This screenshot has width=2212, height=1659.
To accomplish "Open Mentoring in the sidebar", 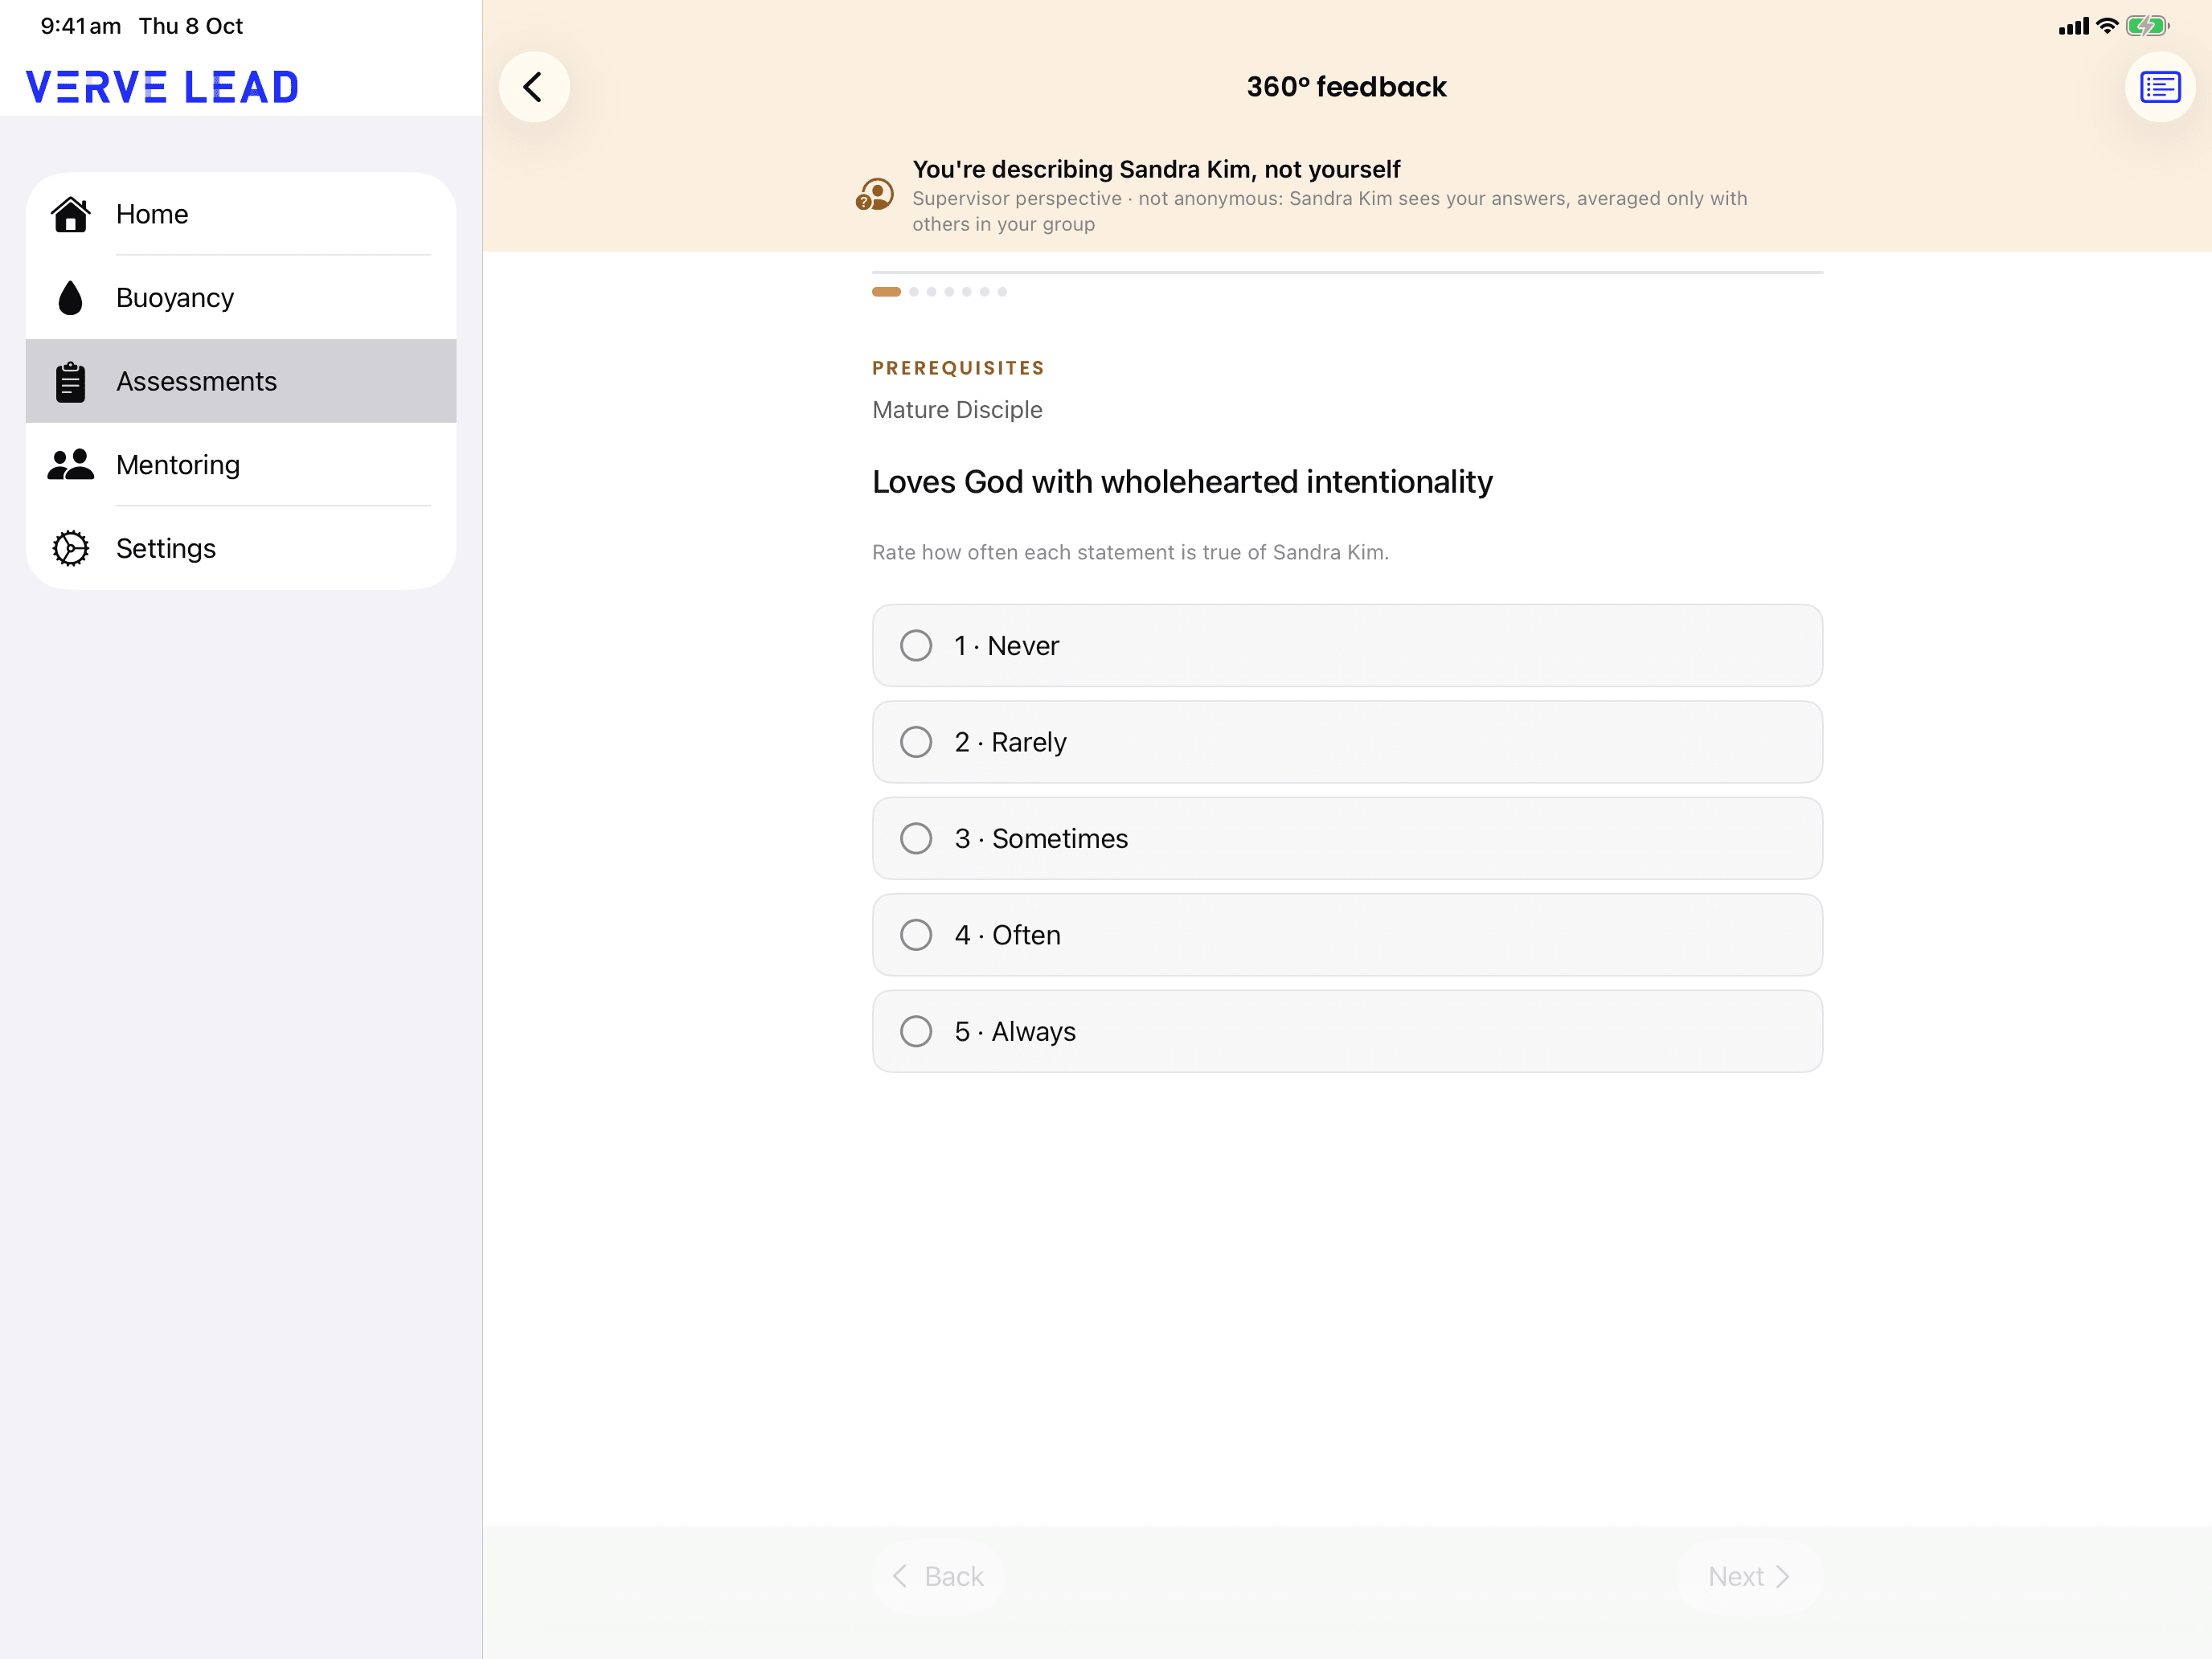I will pyautogui.click(x=241, y=465).
